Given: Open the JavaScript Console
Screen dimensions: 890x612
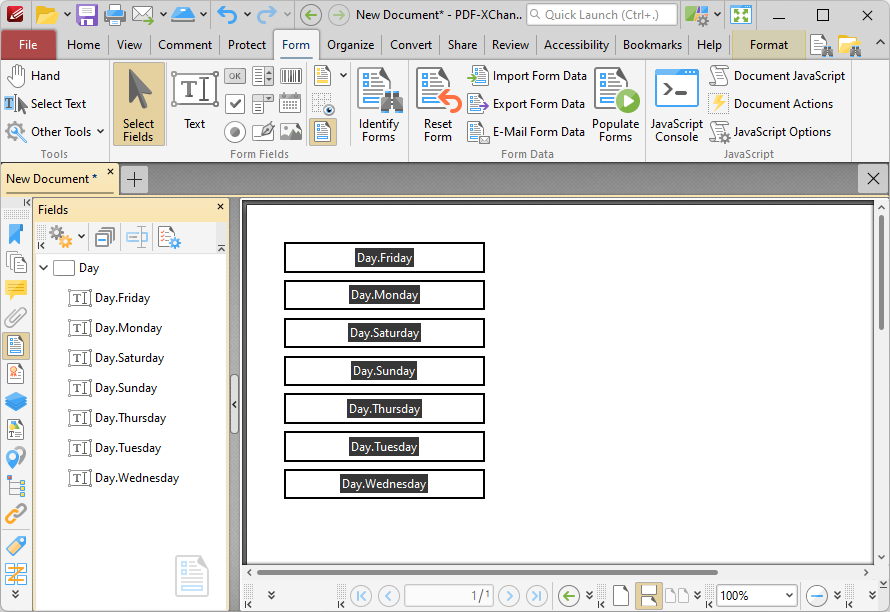Looking at the screenshot, I should coord(676,104).
